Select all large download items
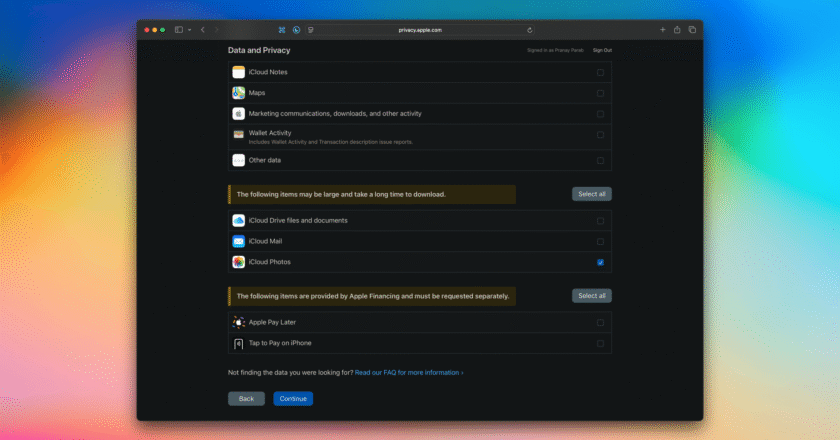Image resolution: width=840 pixels, height=440 pixels. [591, 194]
